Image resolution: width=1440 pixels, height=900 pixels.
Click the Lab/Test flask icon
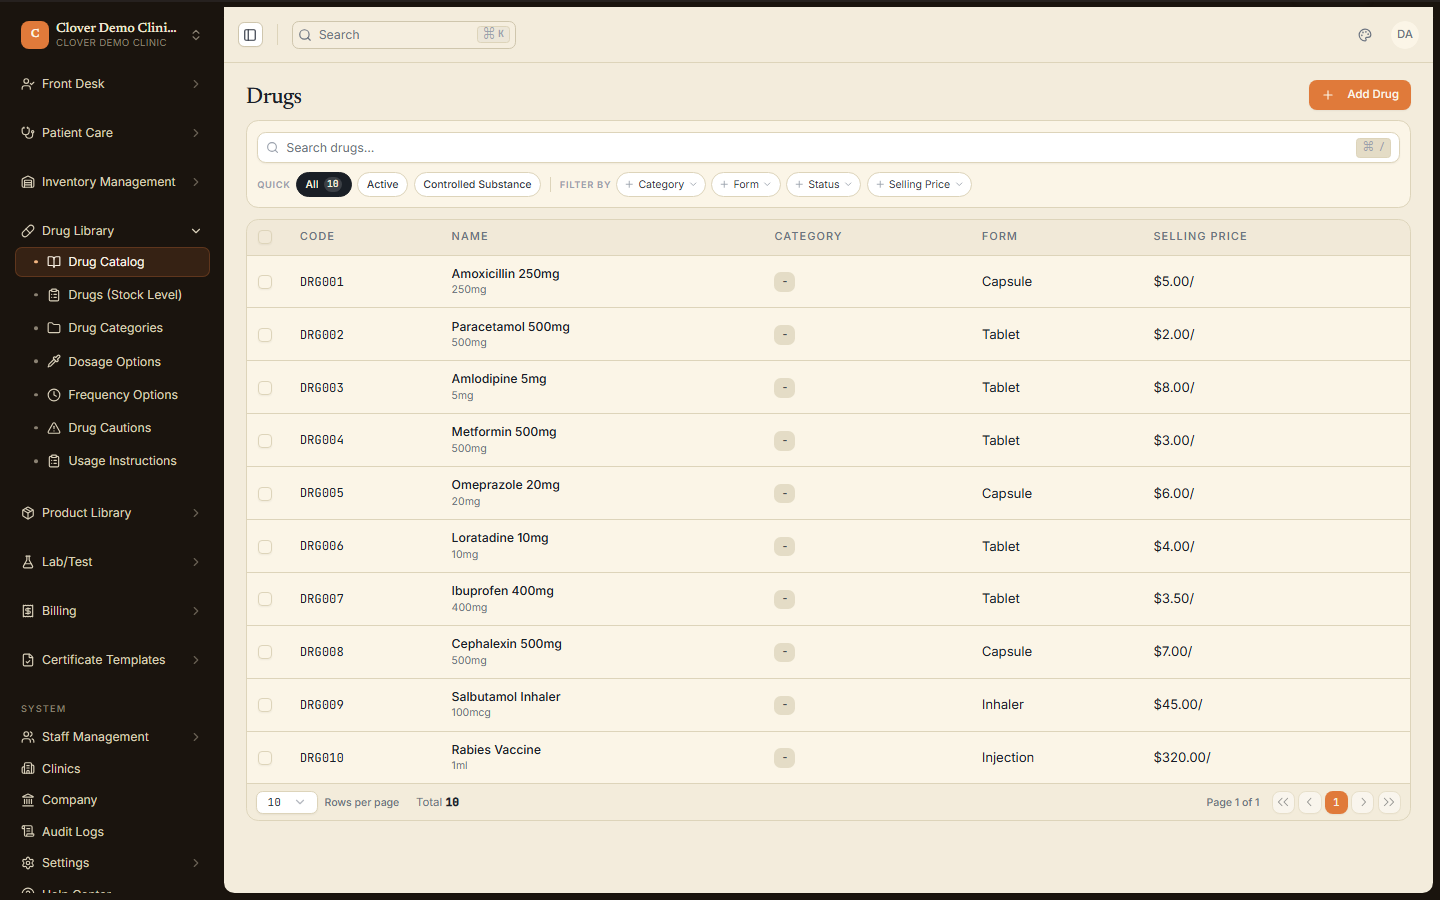point(28,562)
